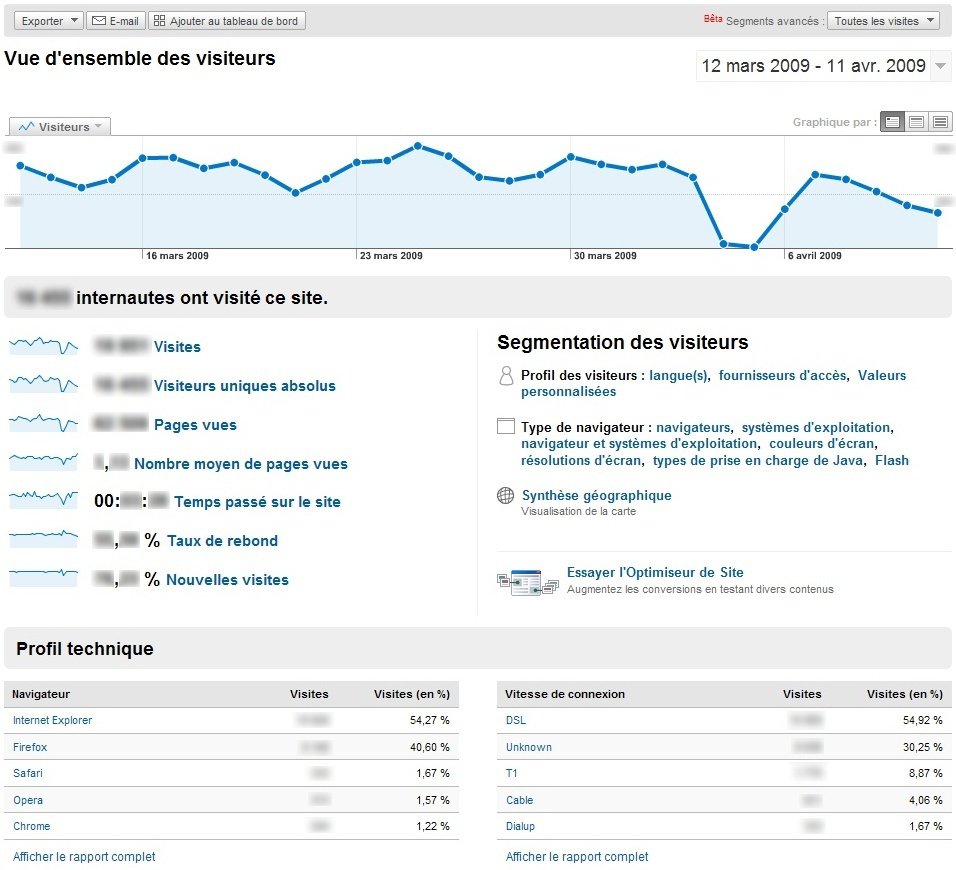Open the Toutes les visites segment dropdown

point(883,21)
